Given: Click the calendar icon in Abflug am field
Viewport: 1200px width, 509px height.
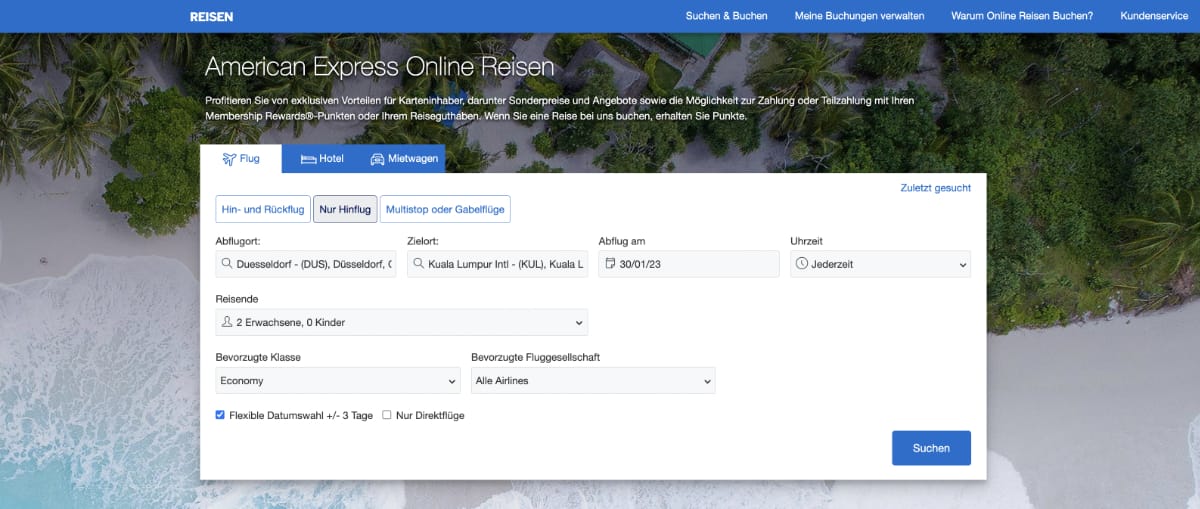Looking at the screenshot, I should [x=611, y=265].
